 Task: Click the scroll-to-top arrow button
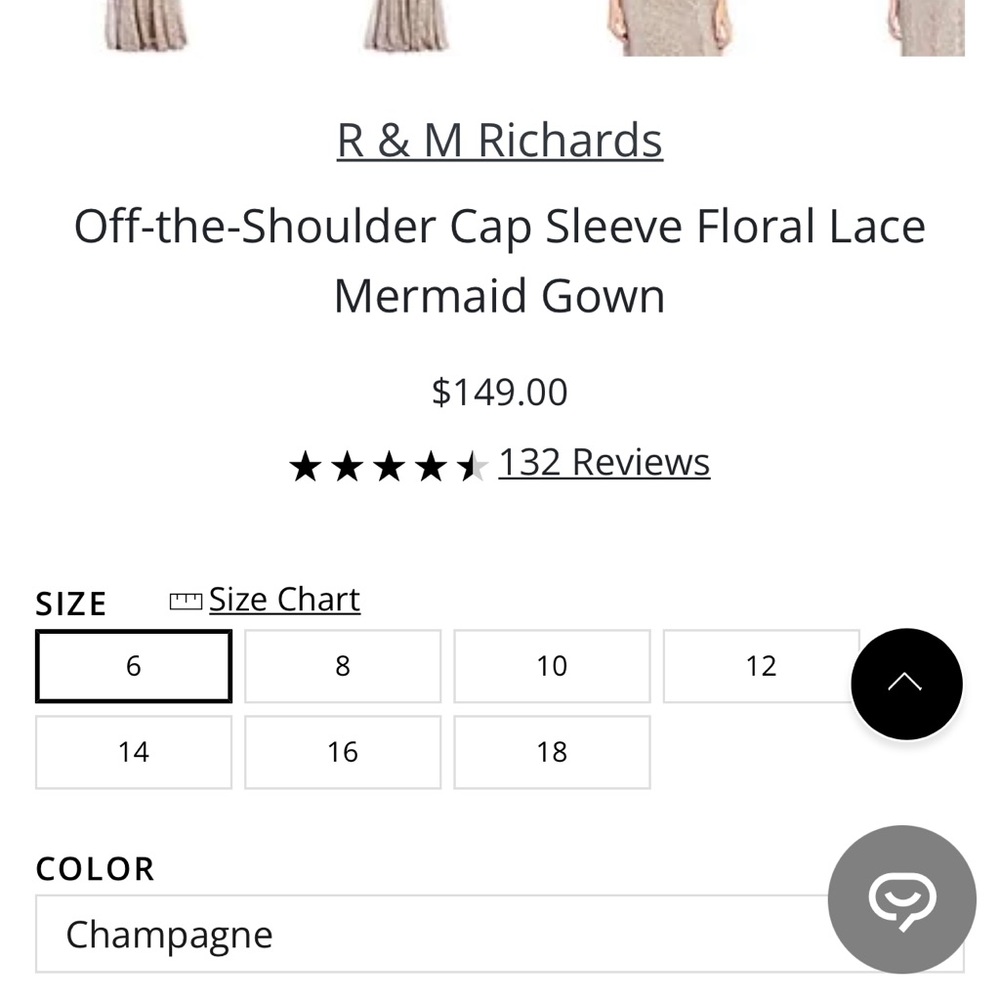click(906, 683)
